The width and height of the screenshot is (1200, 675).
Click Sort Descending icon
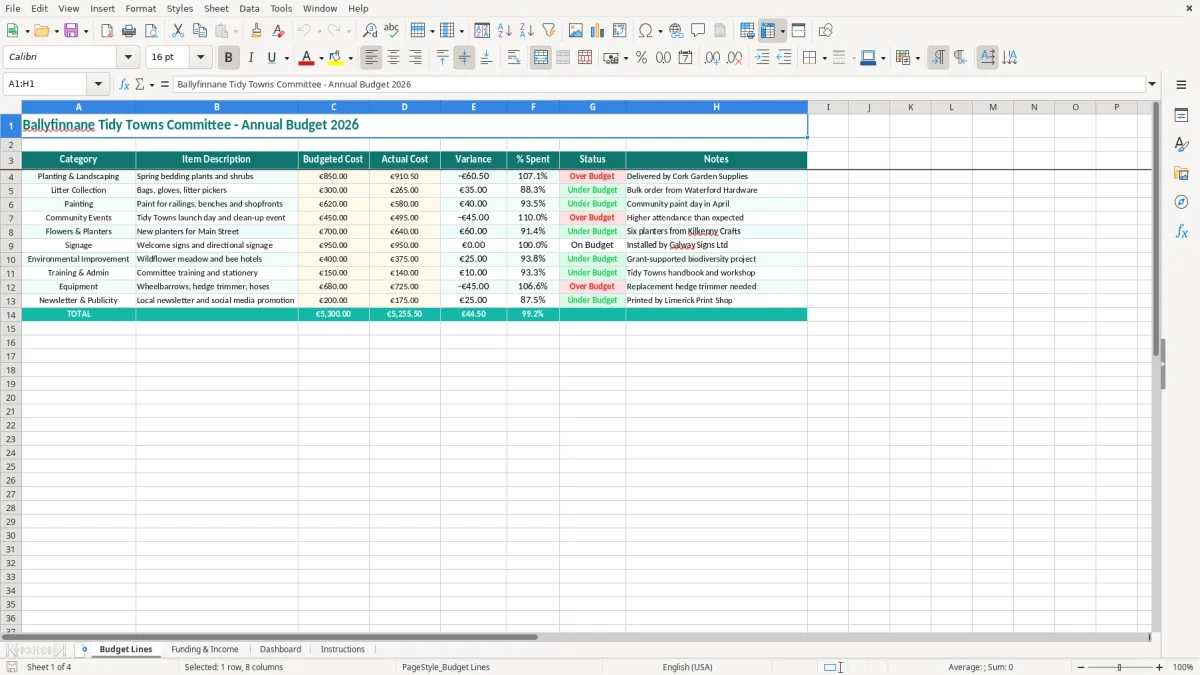click(x=527, y=31)
